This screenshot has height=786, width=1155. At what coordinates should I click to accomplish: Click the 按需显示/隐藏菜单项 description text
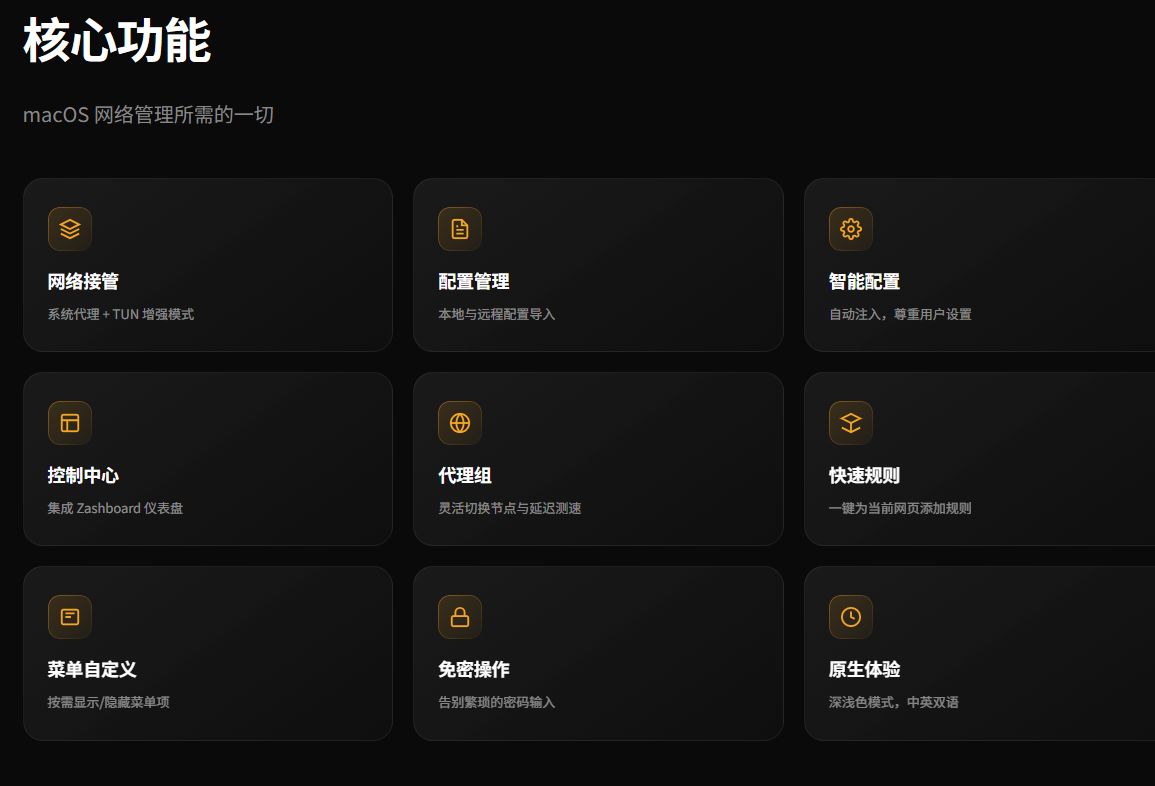(x=108, y=702)
